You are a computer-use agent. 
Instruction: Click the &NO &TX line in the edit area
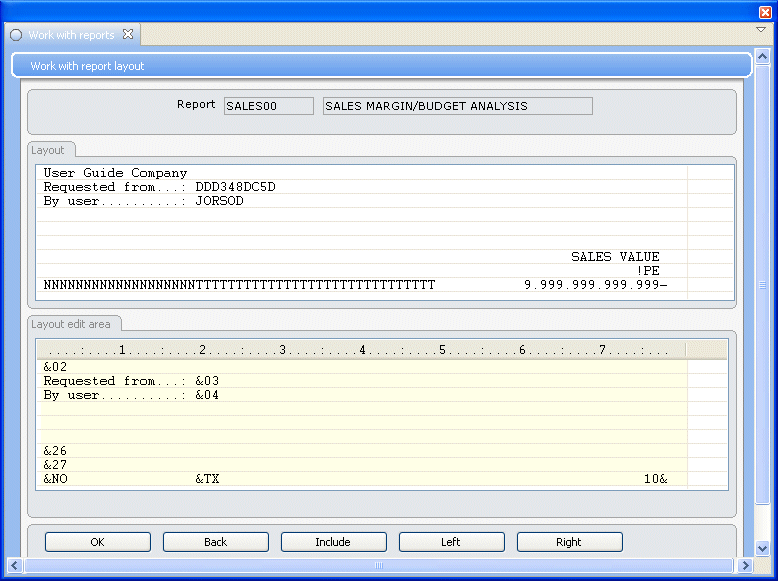pyautogui.click(x=360, y=479)
